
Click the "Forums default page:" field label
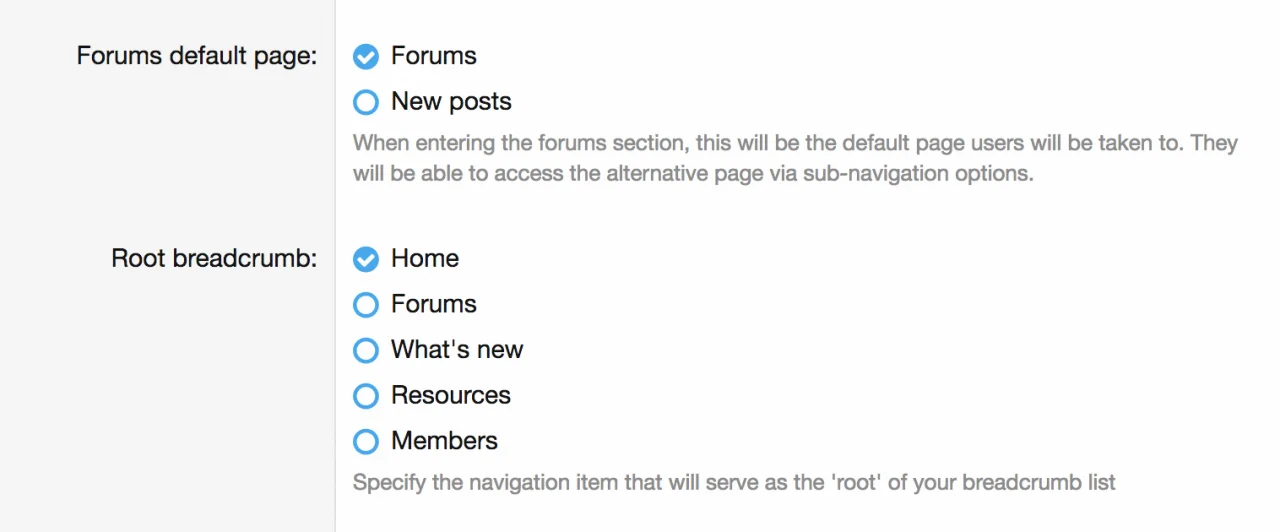[197, 56]
